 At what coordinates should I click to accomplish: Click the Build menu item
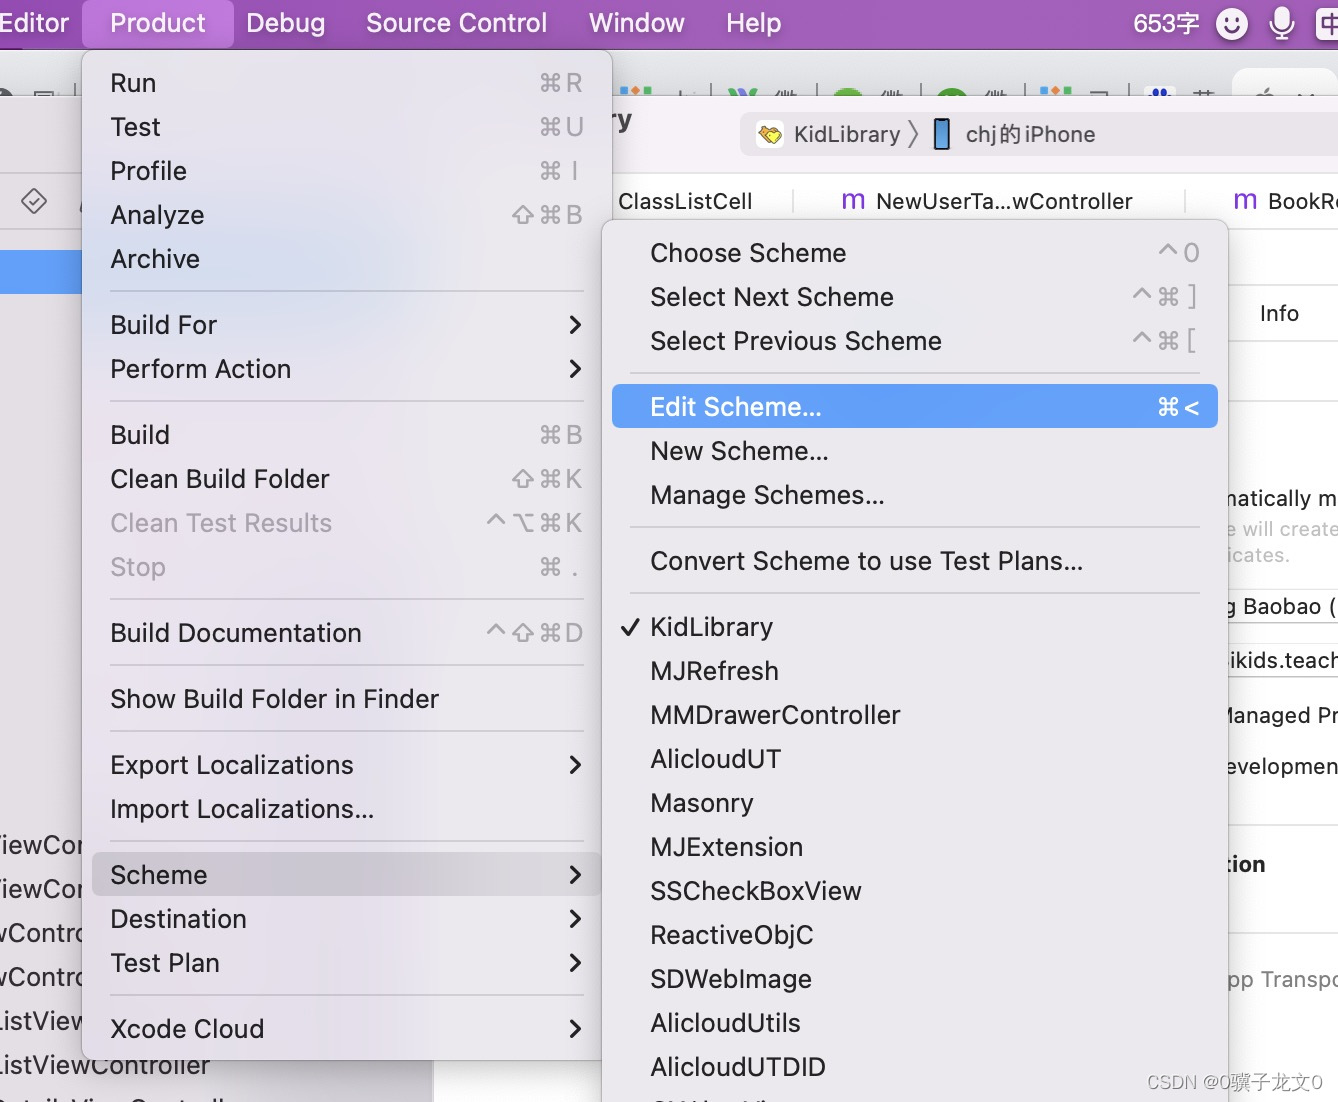pos(346,435)
